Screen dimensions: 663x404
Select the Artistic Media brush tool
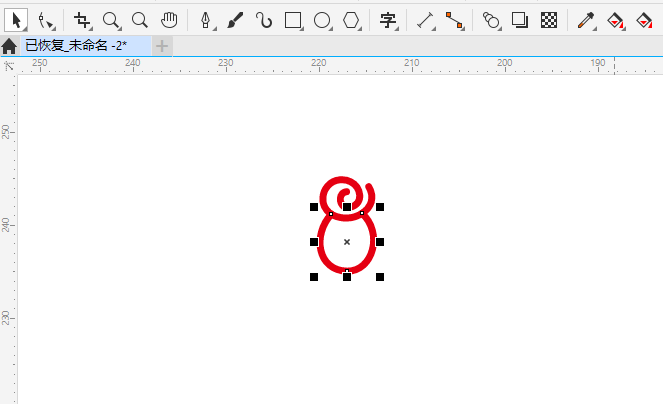point(235,20)
